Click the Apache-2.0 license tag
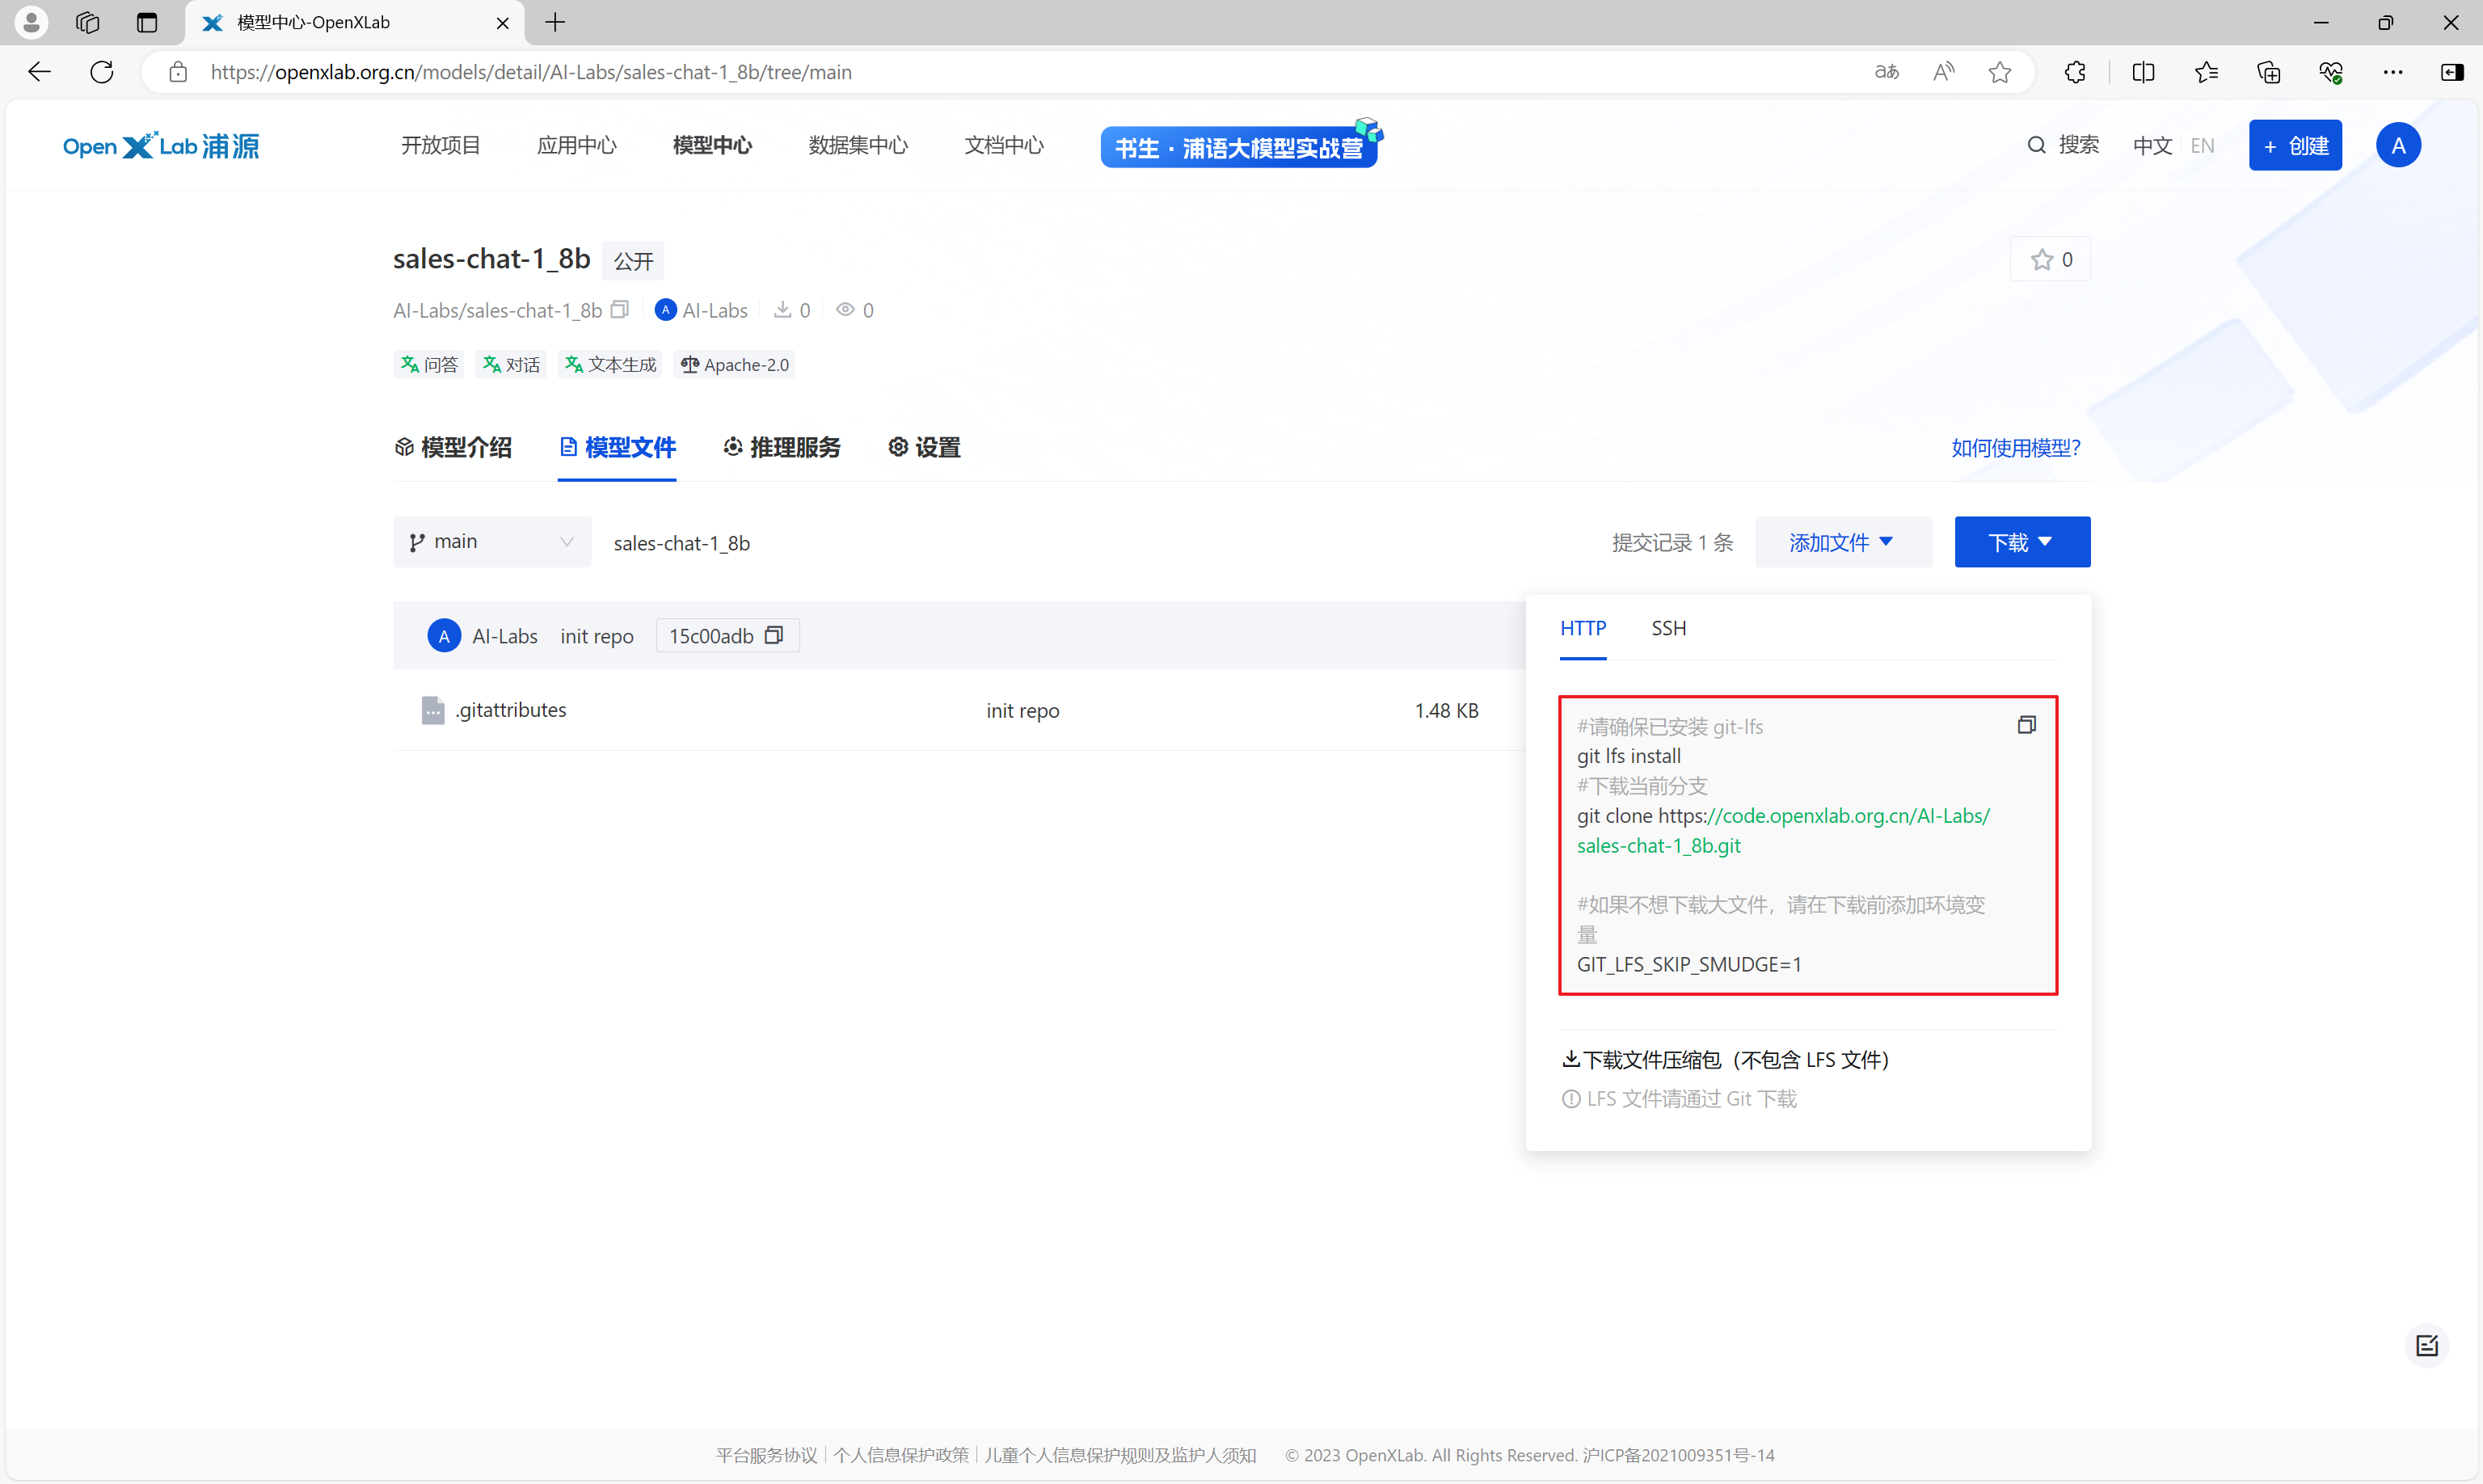2483x1484 pixels. point(735,365)
